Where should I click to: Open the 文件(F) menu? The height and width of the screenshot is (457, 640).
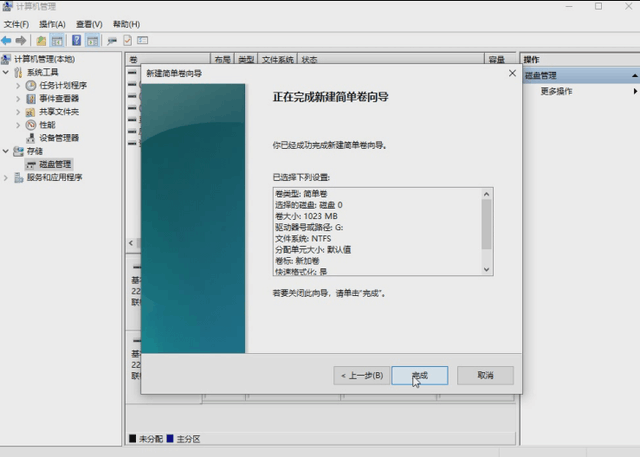point(16,24)
